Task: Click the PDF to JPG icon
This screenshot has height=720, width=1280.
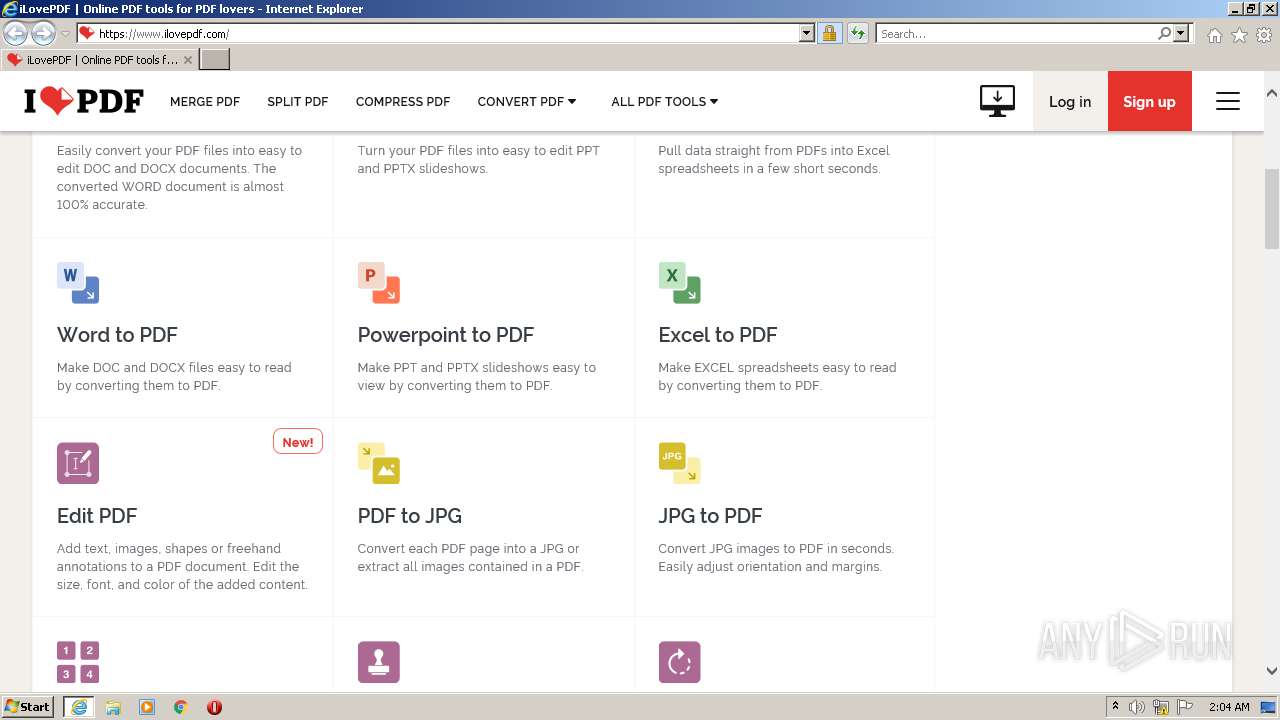Action: pyautogui.click(x=379, y=463)
